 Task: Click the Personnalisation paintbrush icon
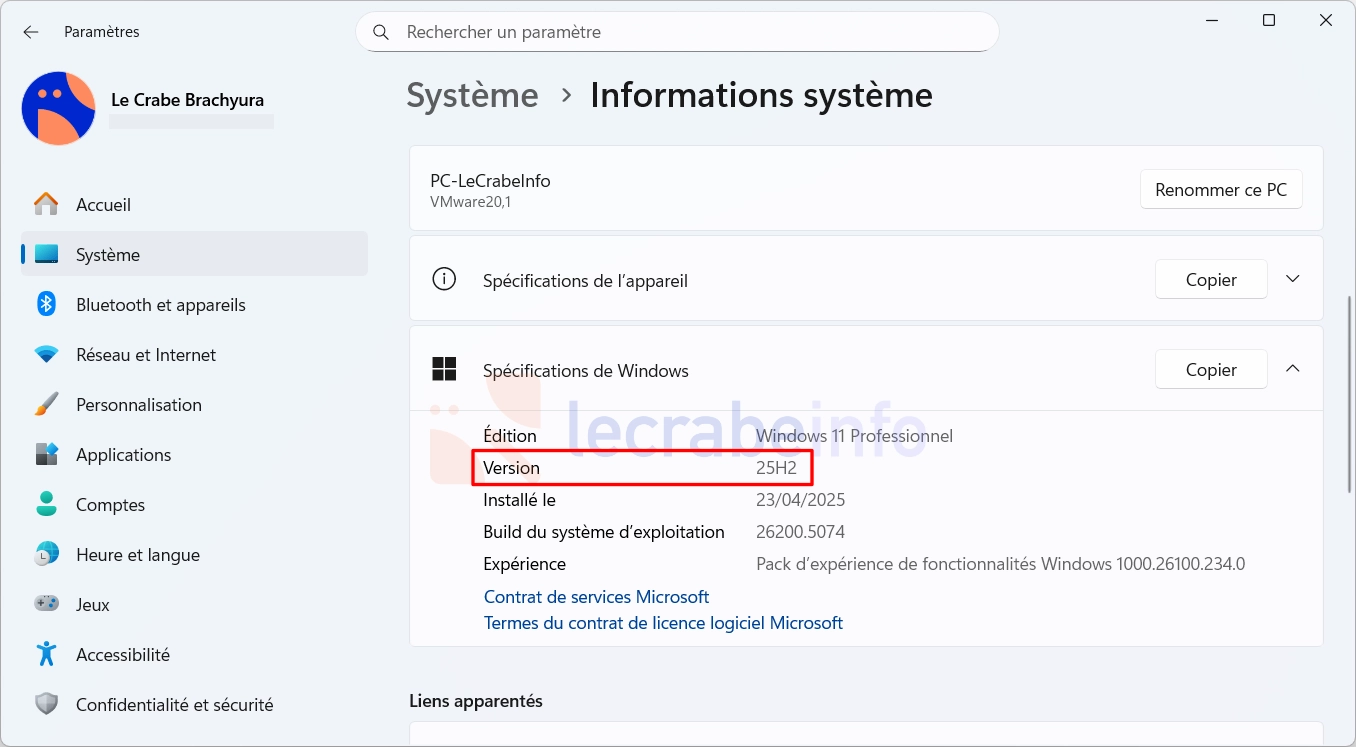(46, 405)
